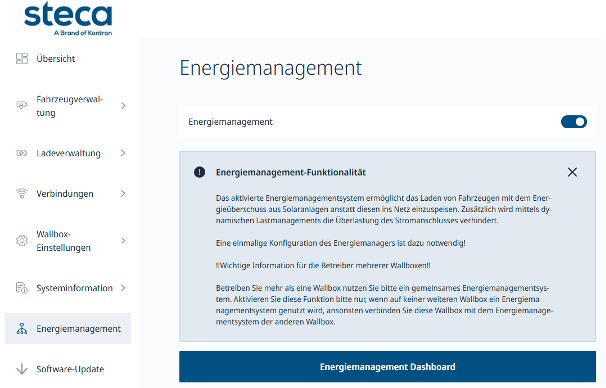This screenshot has height=388, width=606.
Task: Expand the Fahrzeugverwaltung chevron
Action: [123, 106]
